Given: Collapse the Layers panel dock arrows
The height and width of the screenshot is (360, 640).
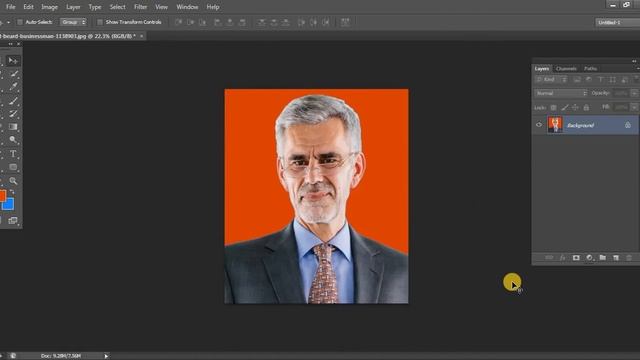Looking at the screenshot, I should (634, 61).
